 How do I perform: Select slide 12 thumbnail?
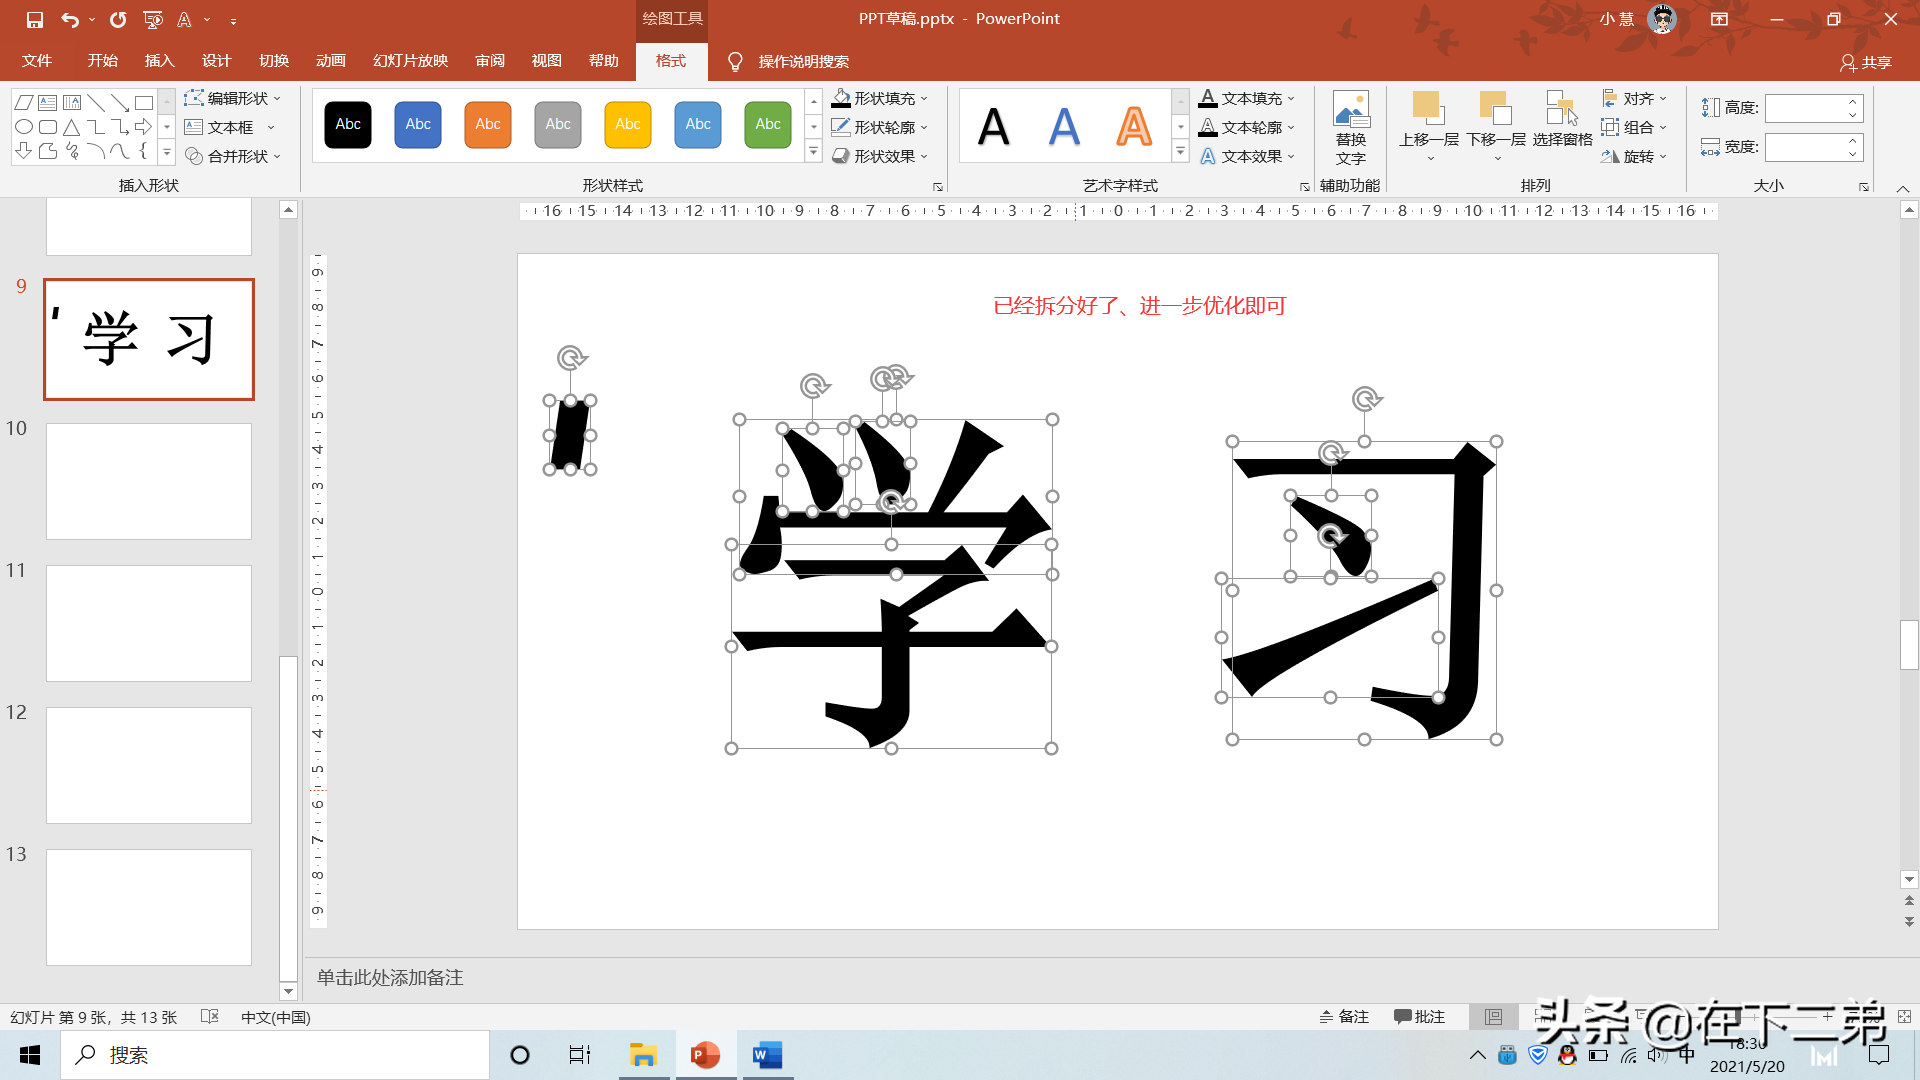(149, 765)
